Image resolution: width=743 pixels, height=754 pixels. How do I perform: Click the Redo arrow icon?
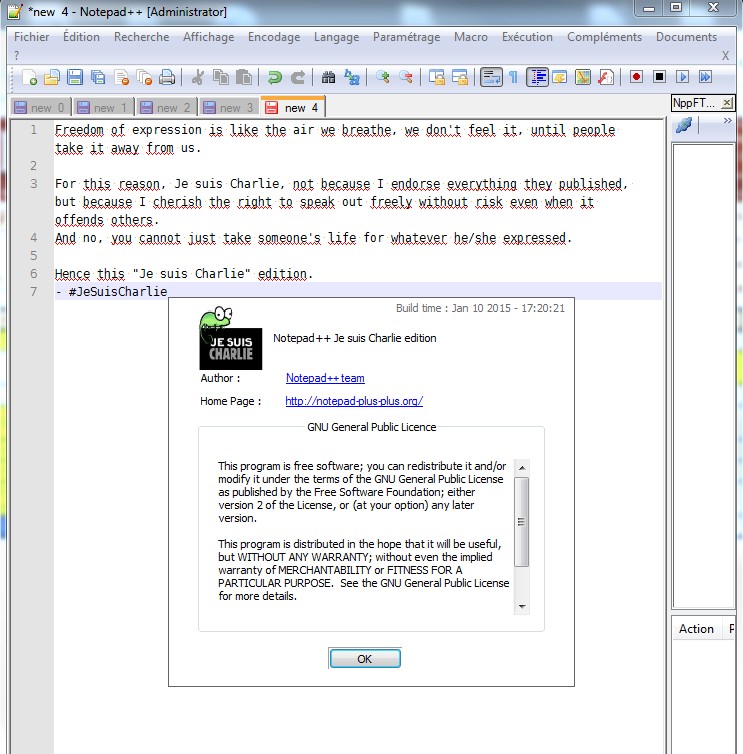298,77
